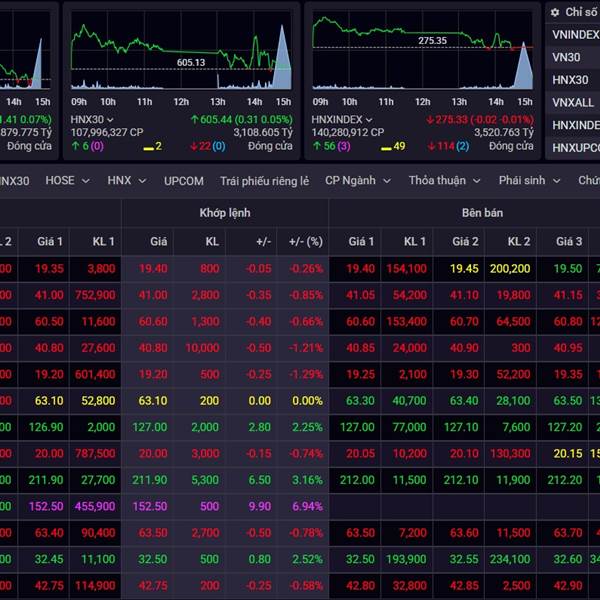The width and height of the screenshot is (600, 600).
Task: Click the HNXINDEX intraday chart
Action: (422, 51)
